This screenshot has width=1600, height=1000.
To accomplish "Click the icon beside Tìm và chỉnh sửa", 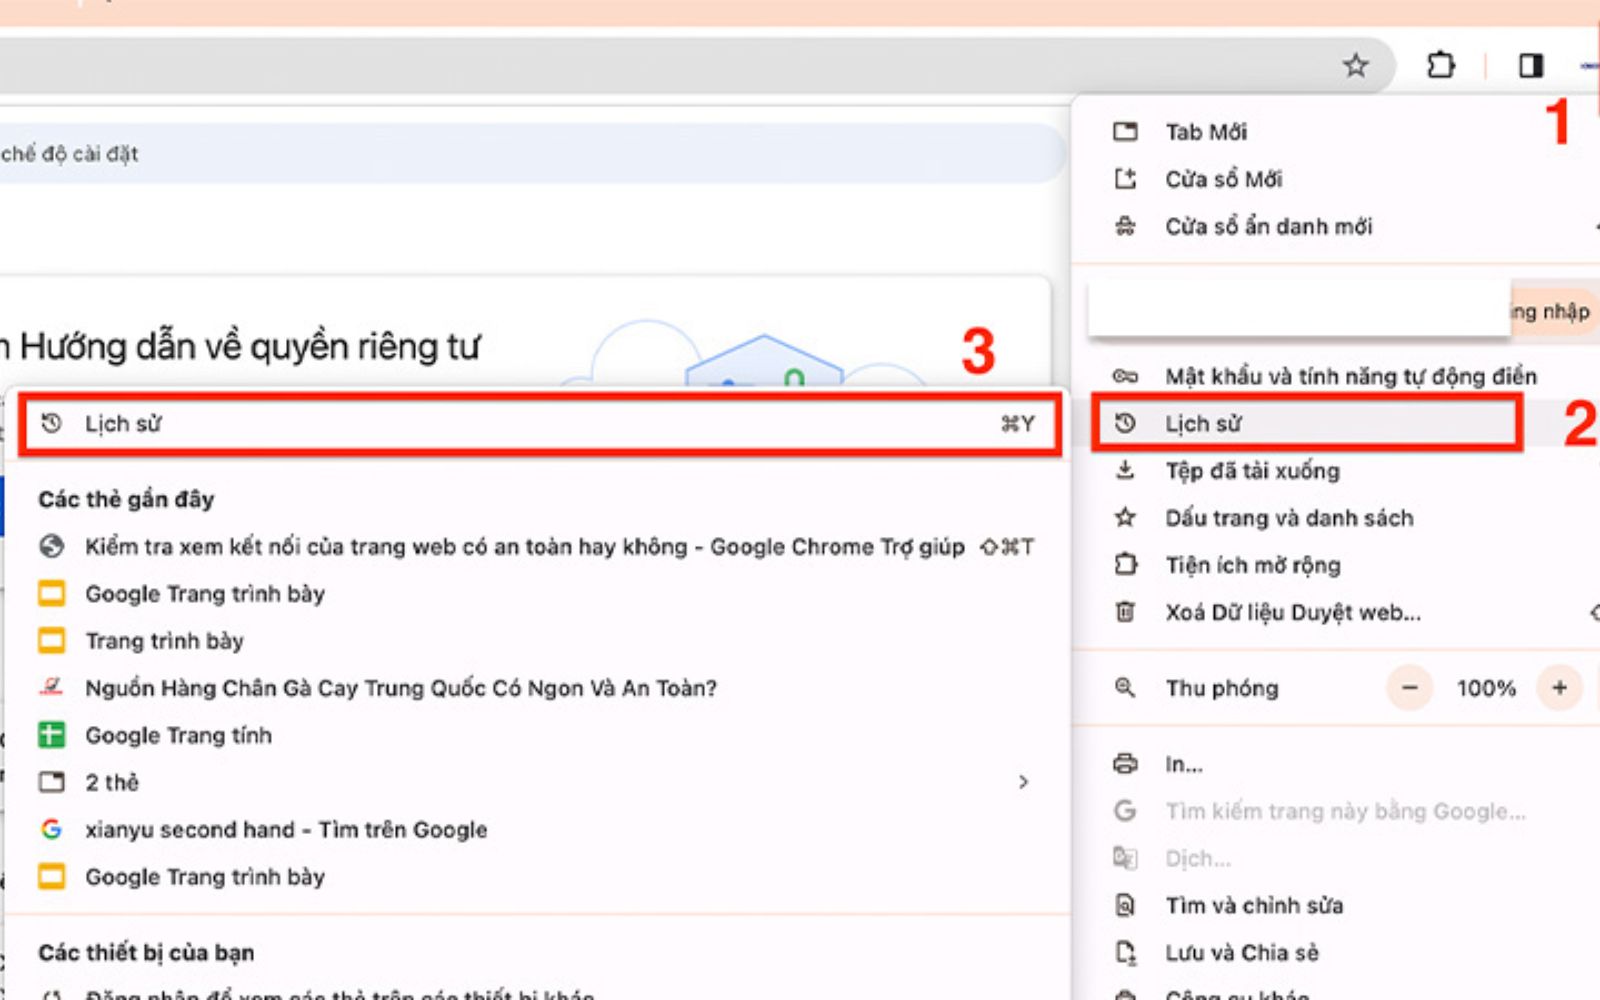I will [1125, 905].
